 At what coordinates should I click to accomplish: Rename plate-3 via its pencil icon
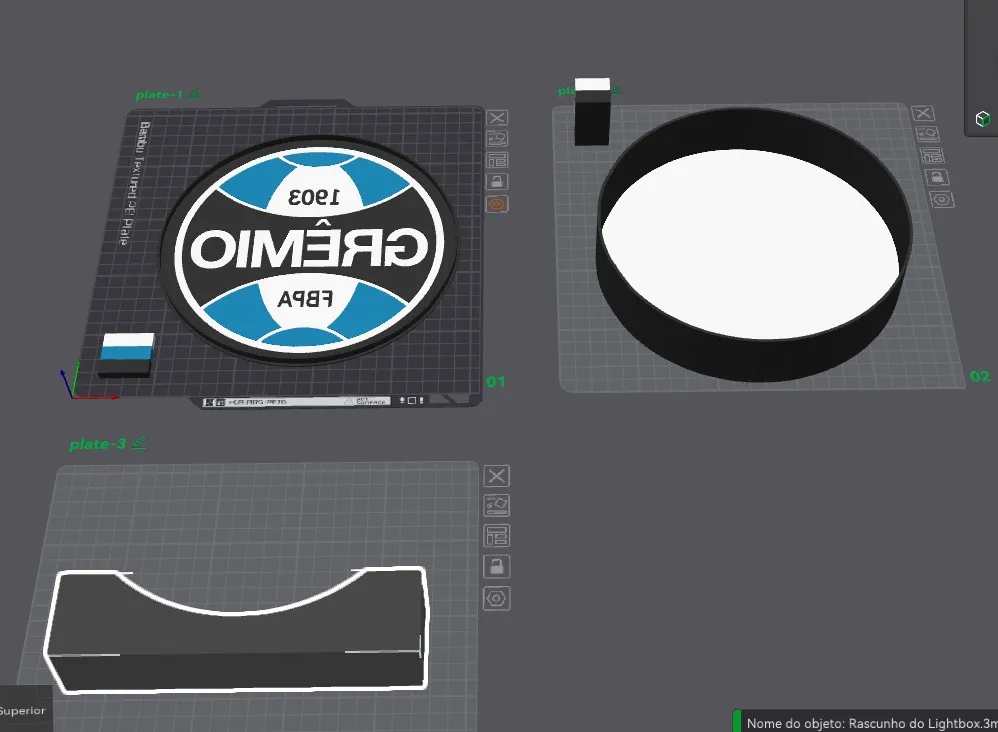pos(139,443)
